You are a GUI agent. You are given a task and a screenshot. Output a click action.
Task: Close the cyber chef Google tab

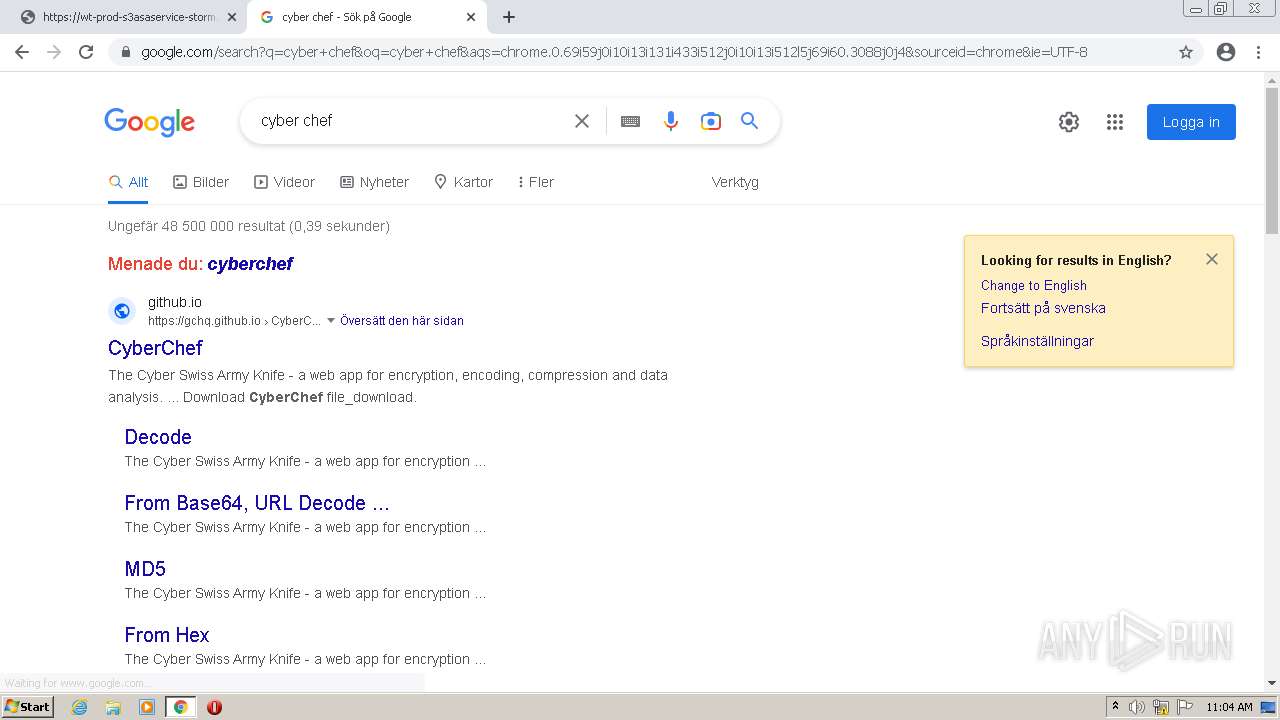[471, 17]
